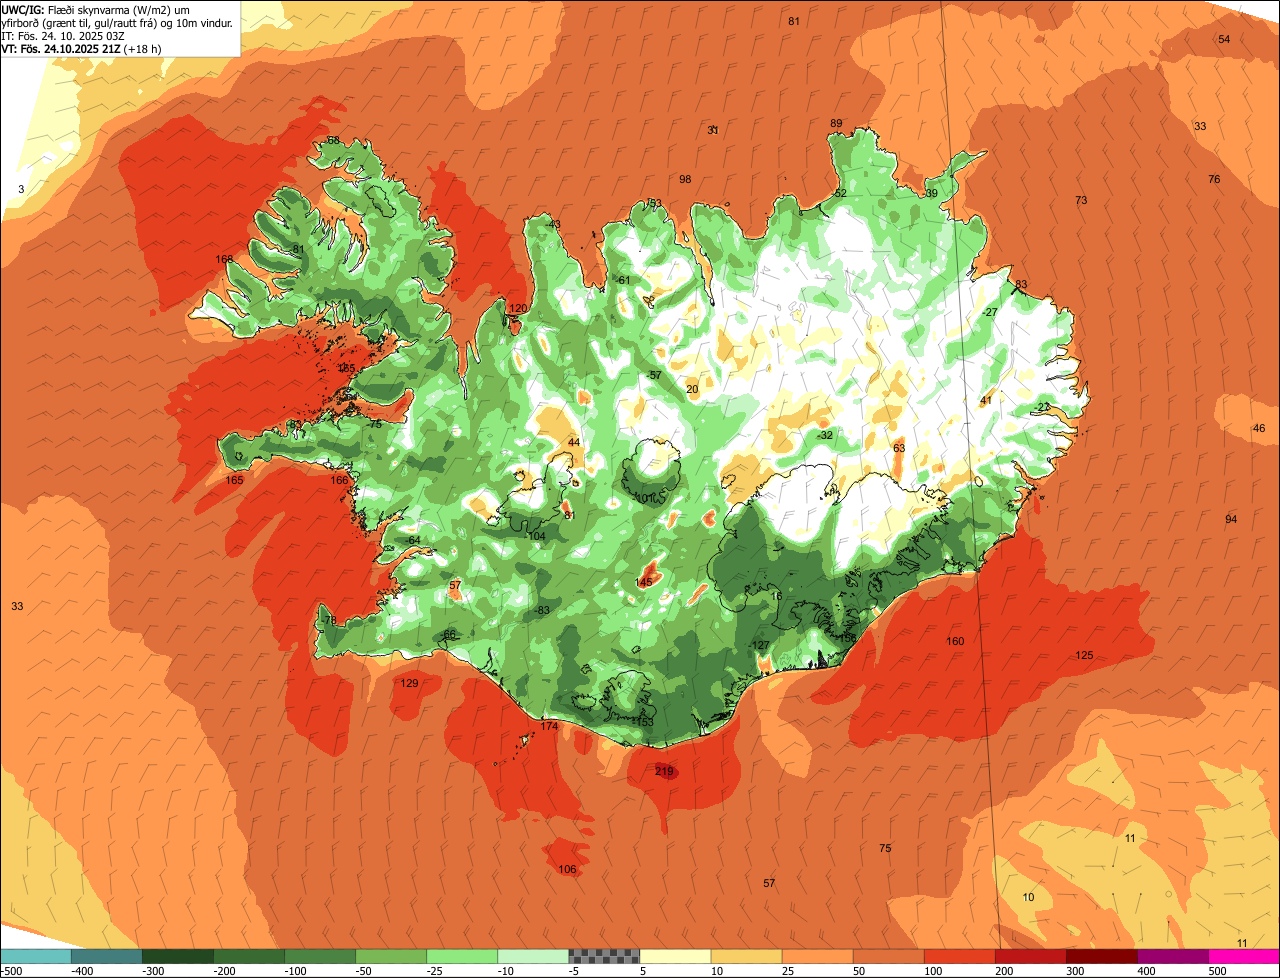The width and height of the screenshot is (1280, 978).
Task: Select the magenta legend swatch above 500
Action: tap(1244, 955)
